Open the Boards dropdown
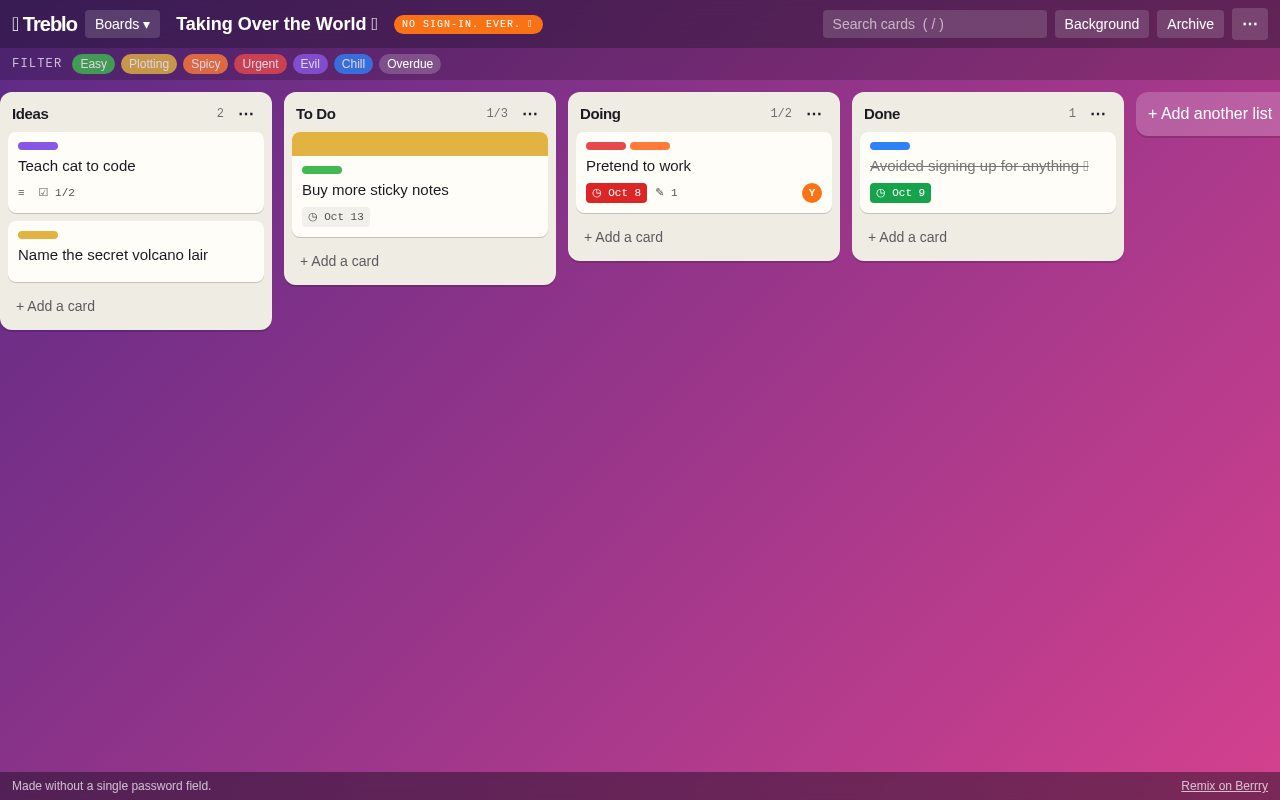This screenshot has height=800, width=1280. click(x=122, y=24)
